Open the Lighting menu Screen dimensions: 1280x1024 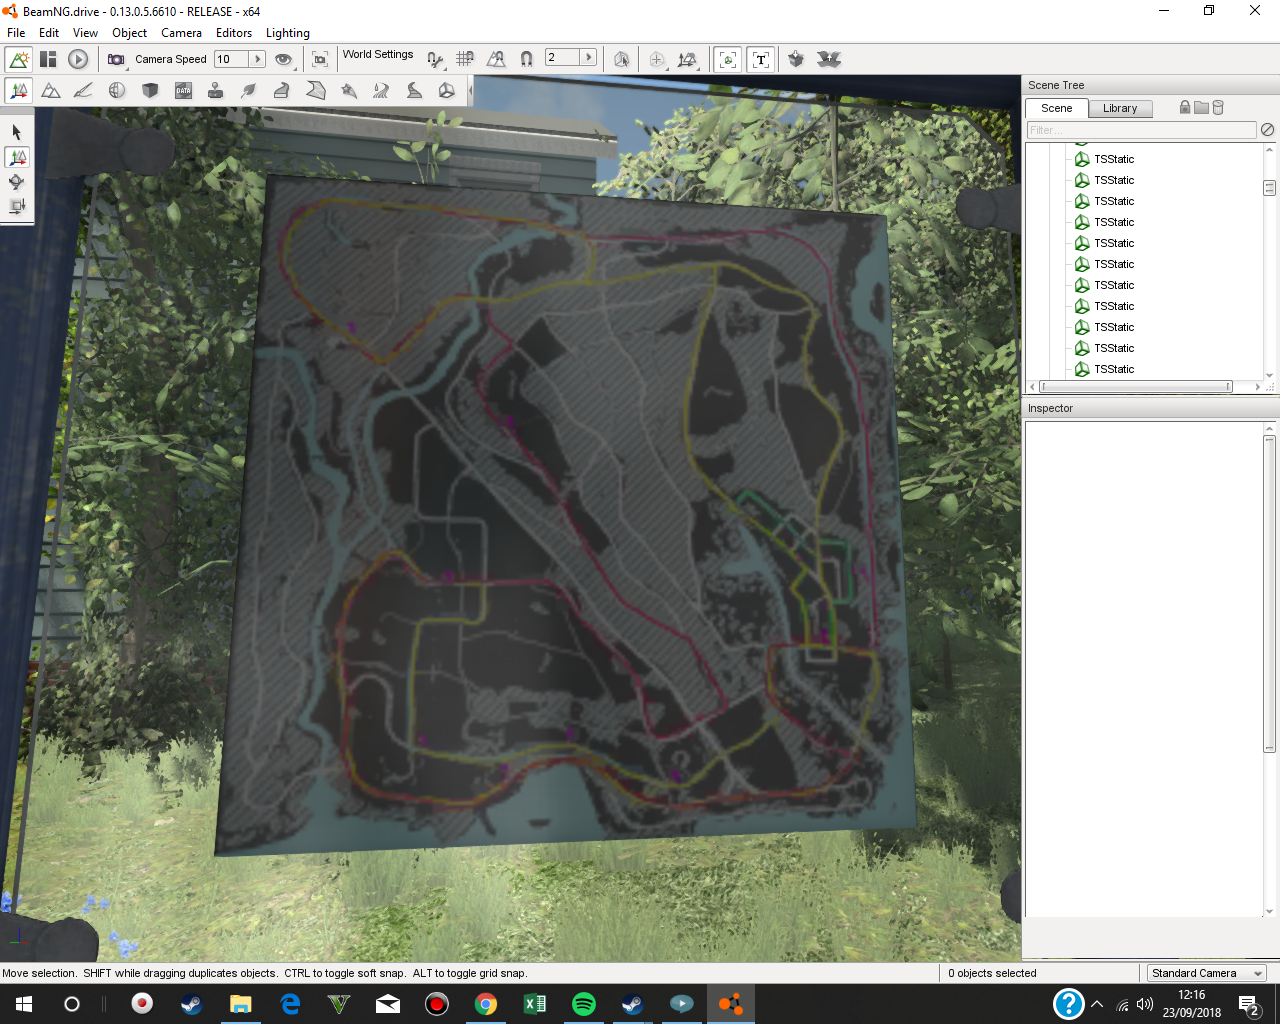(288, 33)
